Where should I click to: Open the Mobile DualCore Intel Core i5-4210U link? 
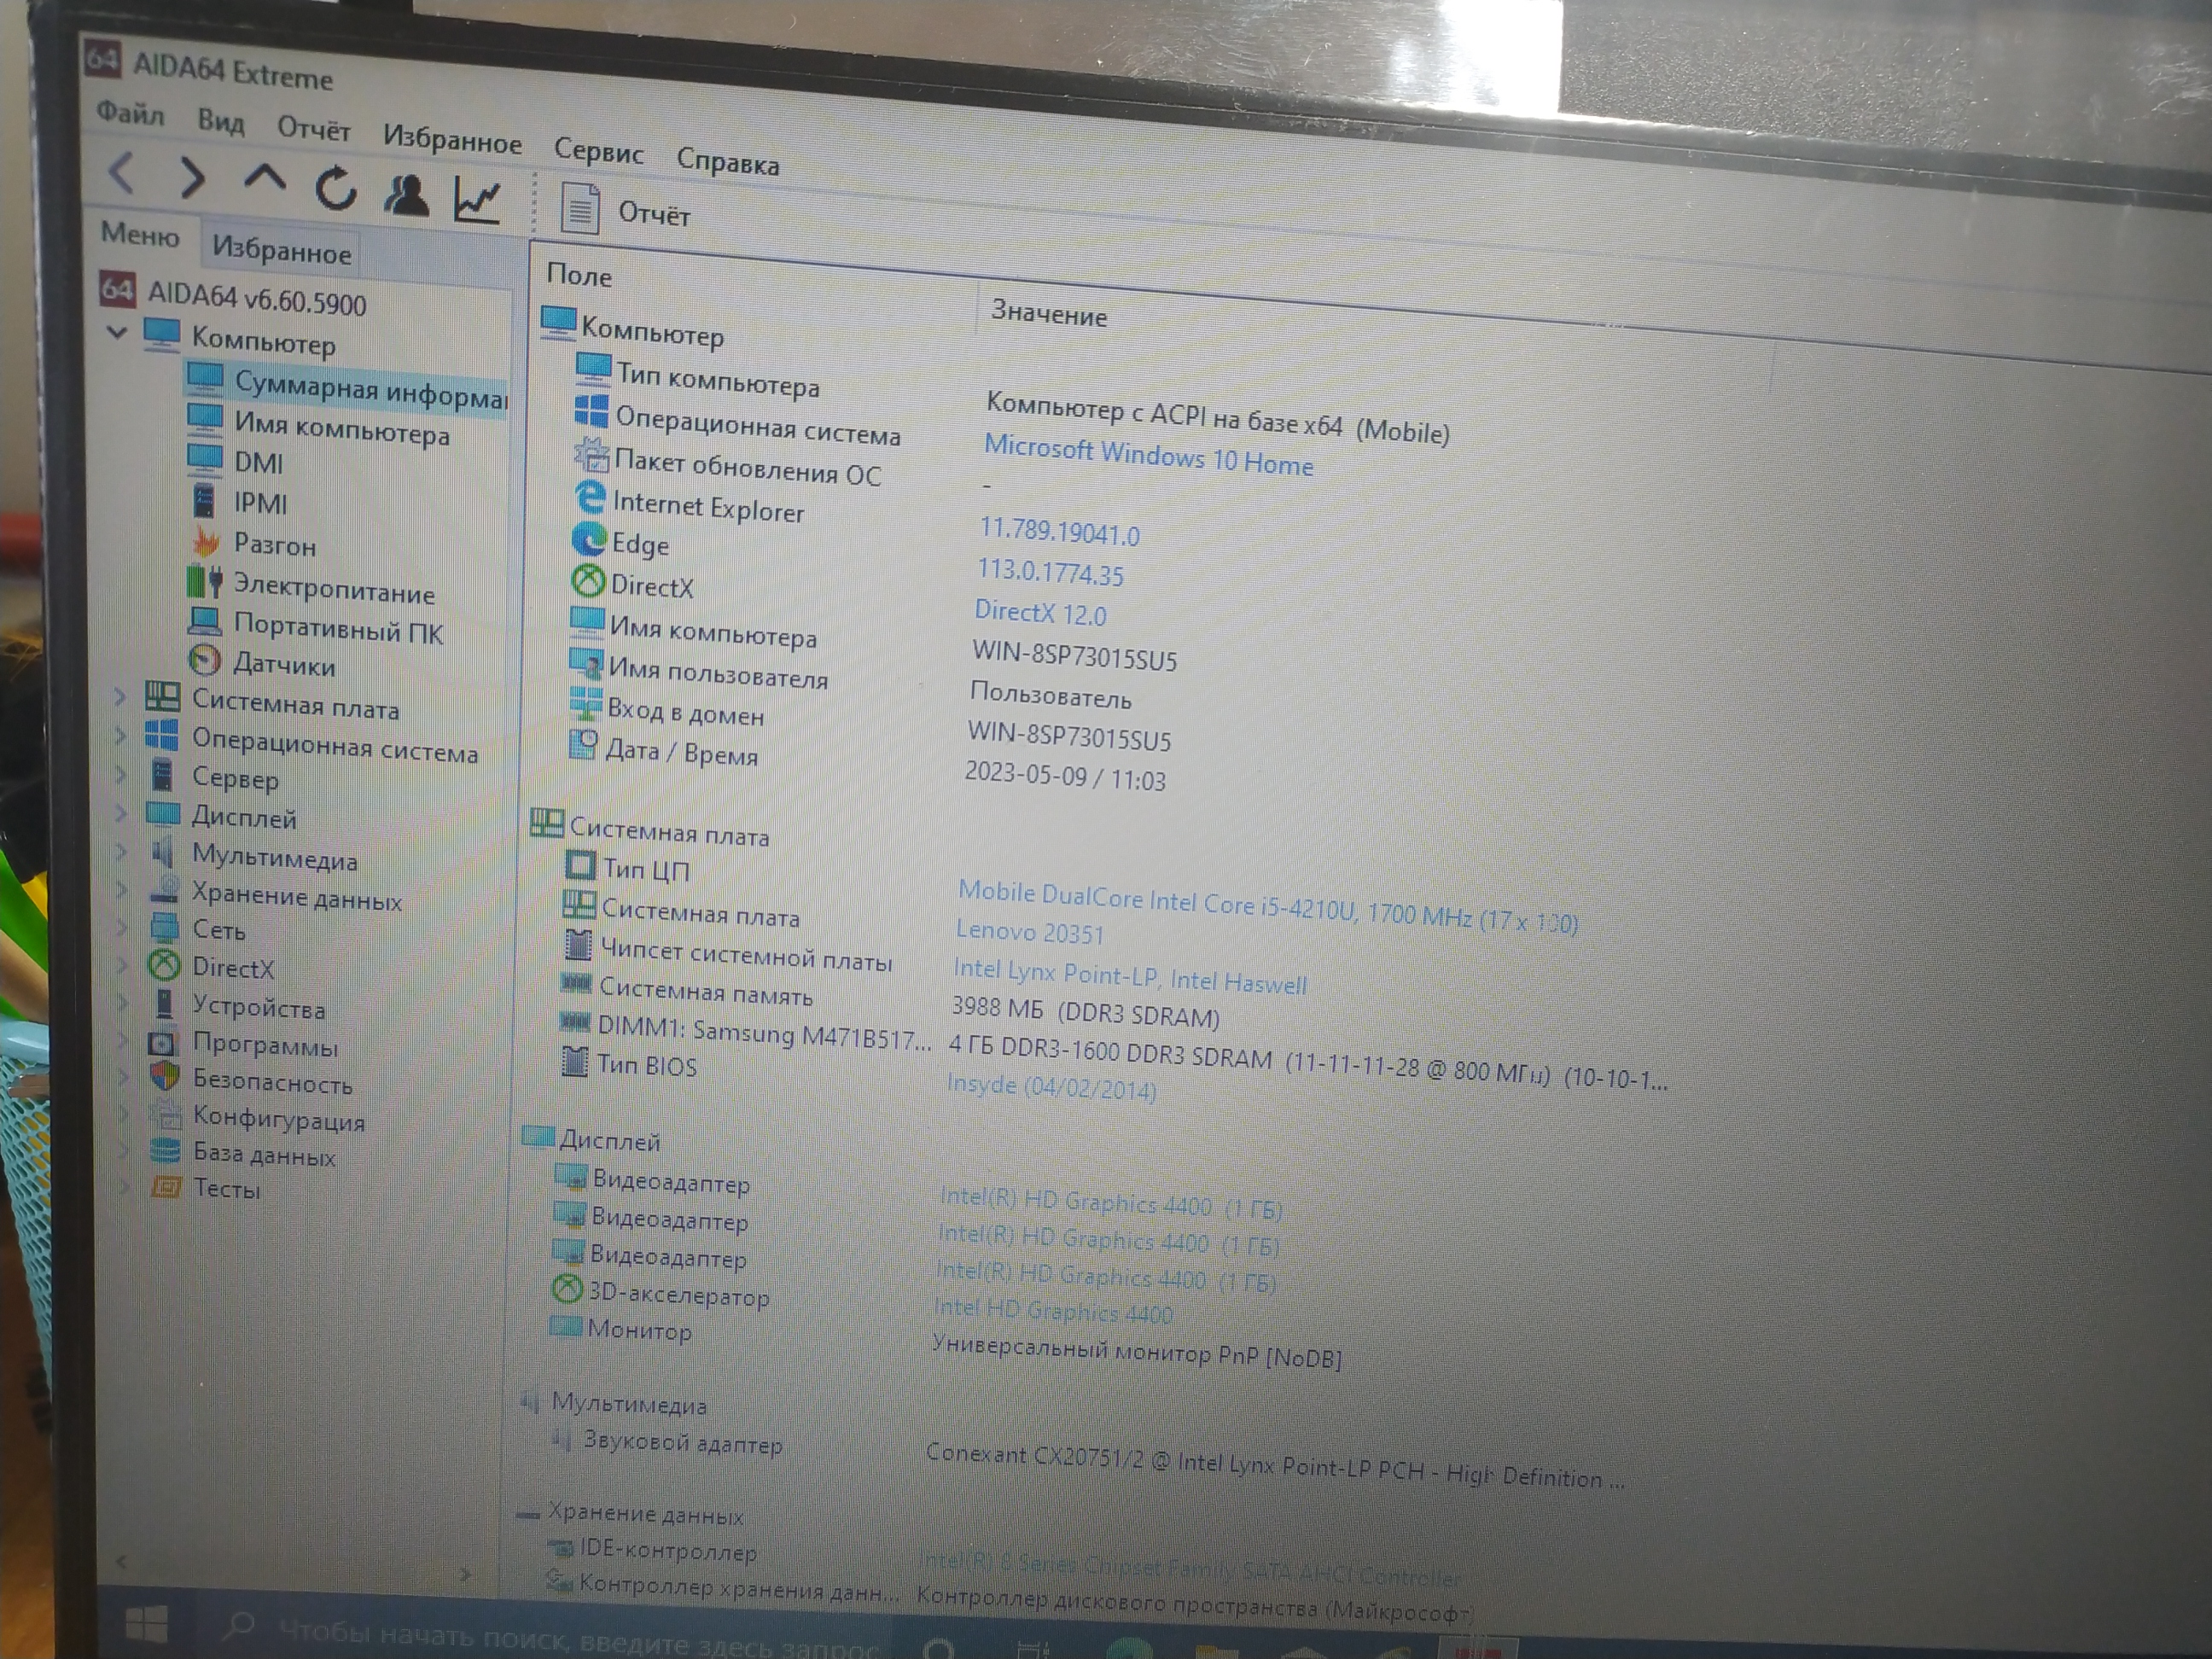coord(1268,906)
